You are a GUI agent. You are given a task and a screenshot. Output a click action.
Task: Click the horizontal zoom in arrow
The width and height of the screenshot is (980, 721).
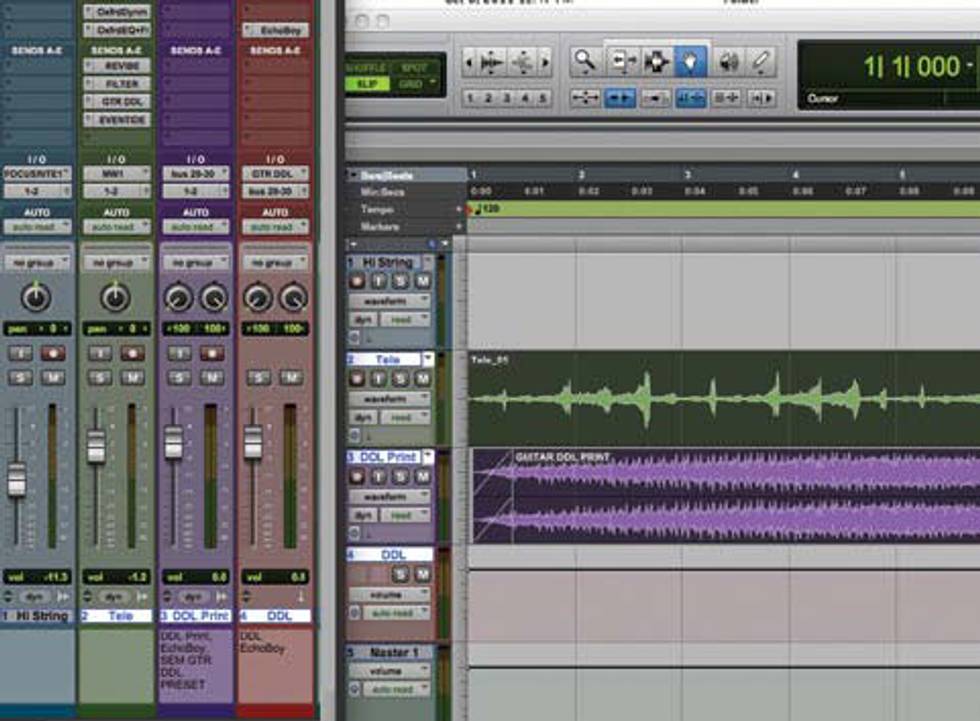pyautogui.click(x=546, y=62)
